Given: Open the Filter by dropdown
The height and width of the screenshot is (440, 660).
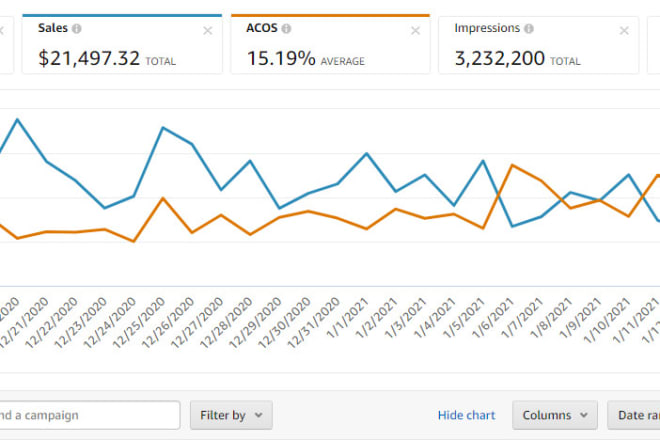Looking at the screenshot, I should (x=231, y=415).
